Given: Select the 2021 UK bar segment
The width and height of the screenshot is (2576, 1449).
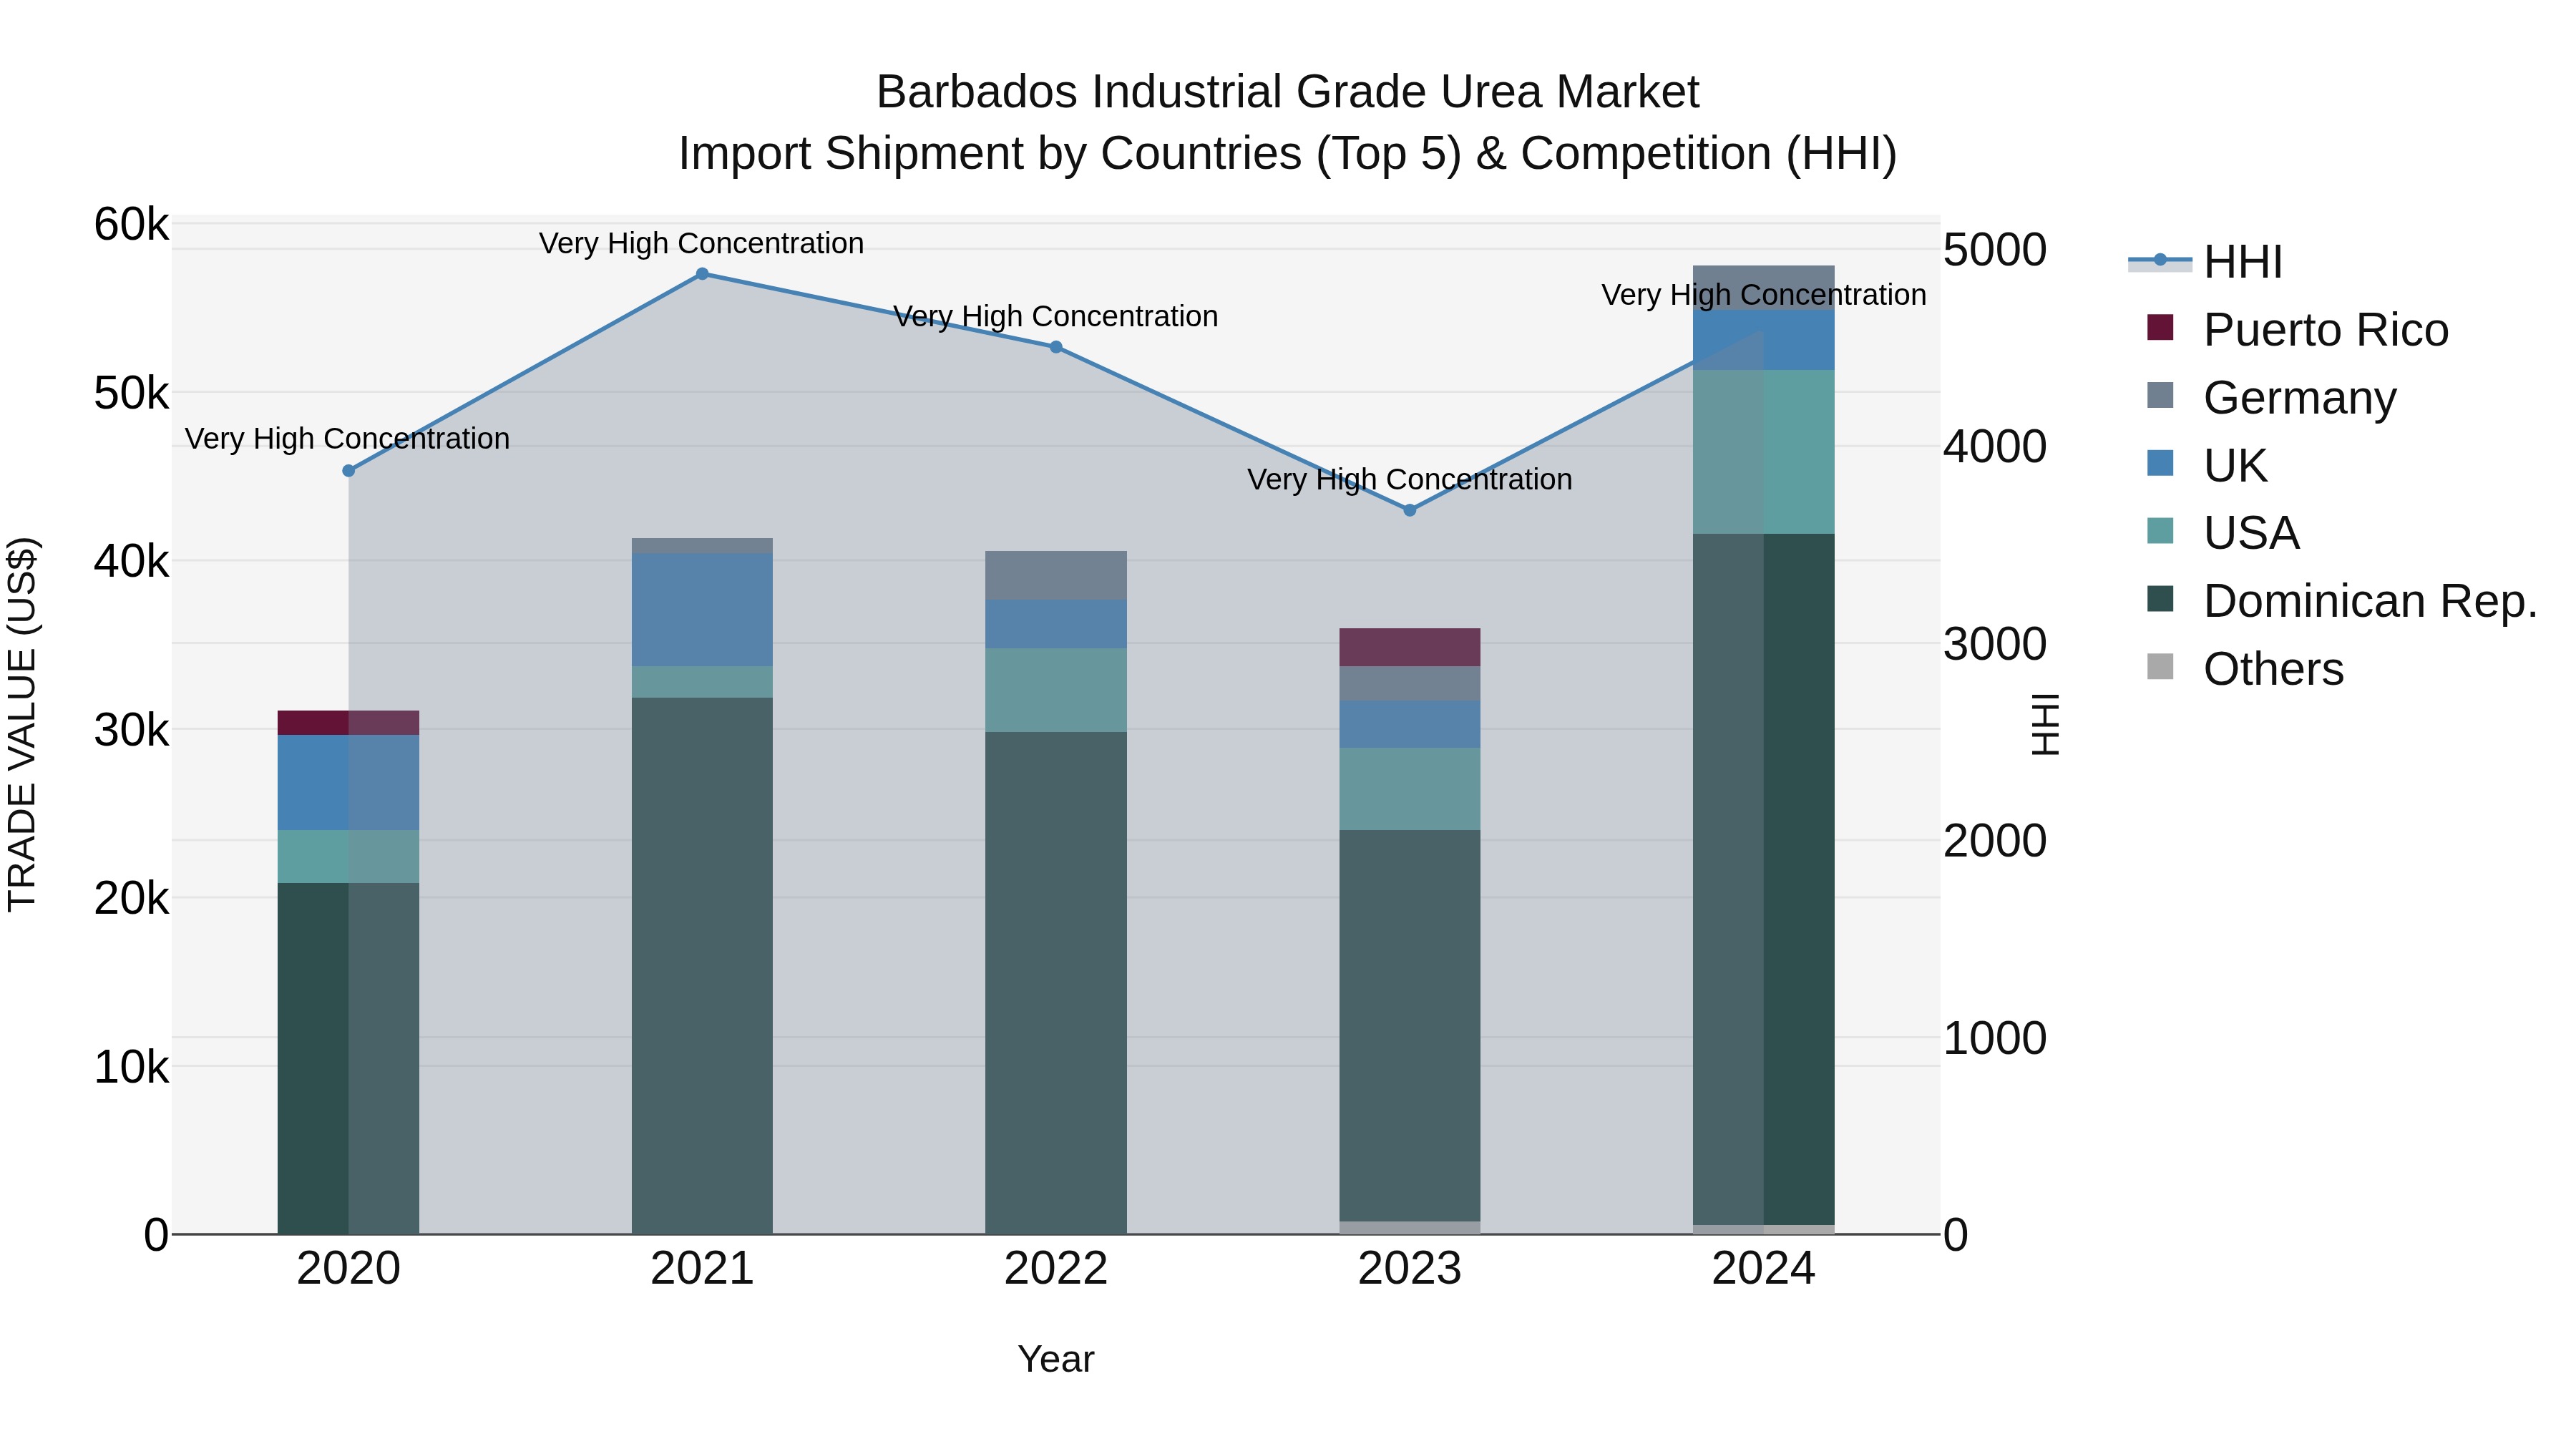Looking at the screenshot, I should [x=702, y=610].
